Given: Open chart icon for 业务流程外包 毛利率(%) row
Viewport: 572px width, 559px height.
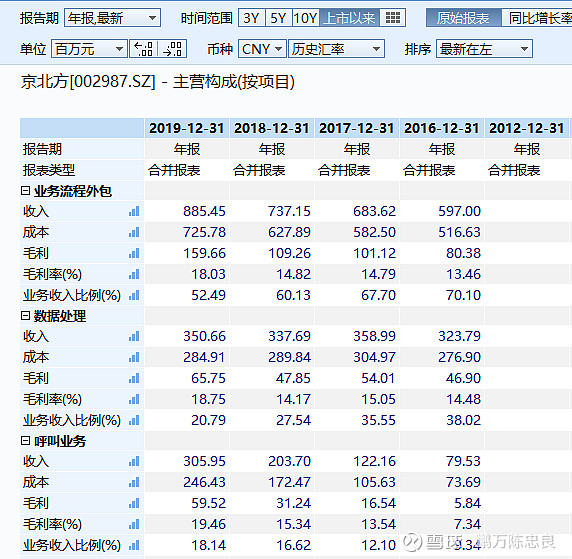Looking at the screenshot, I should coord(134,274).
